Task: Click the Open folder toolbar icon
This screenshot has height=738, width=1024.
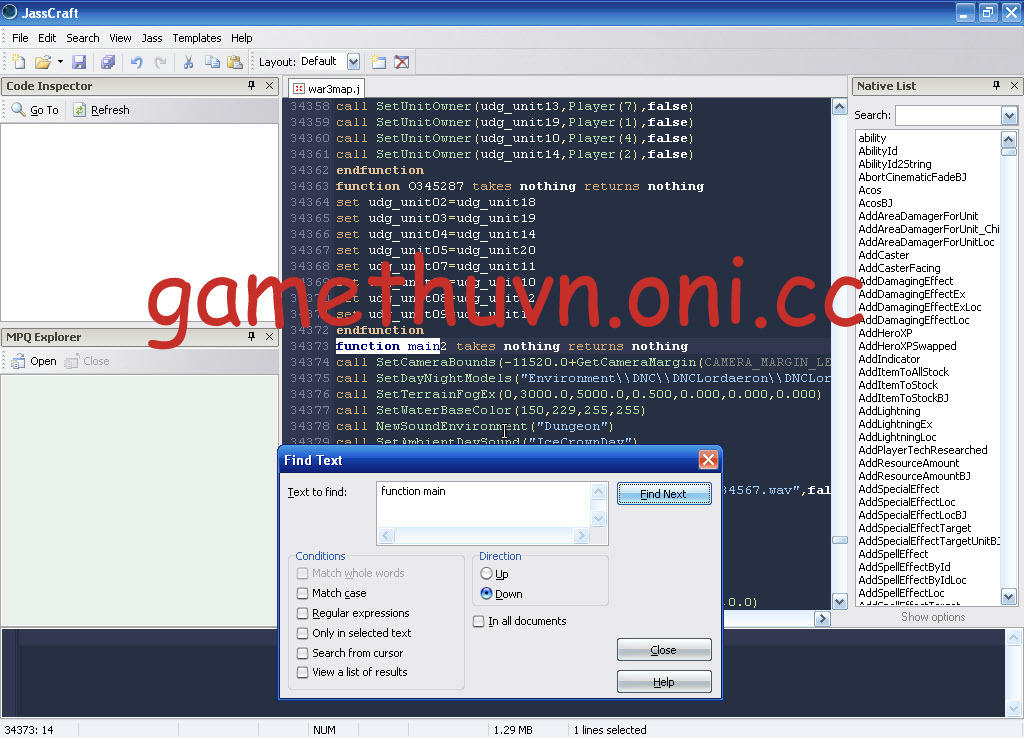Action: pyautogui.click(x=43, y=62)
